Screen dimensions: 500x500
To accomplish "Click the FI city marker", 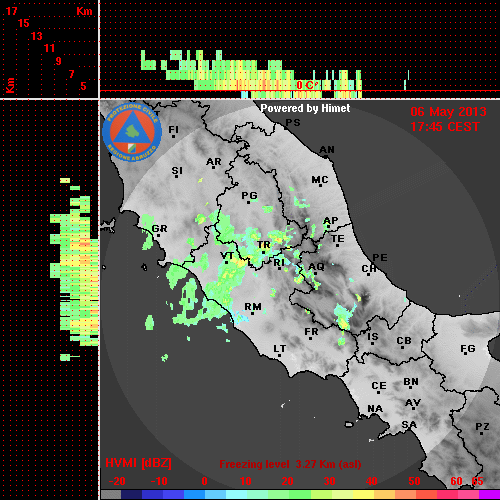I will click(x=174, y=136).
